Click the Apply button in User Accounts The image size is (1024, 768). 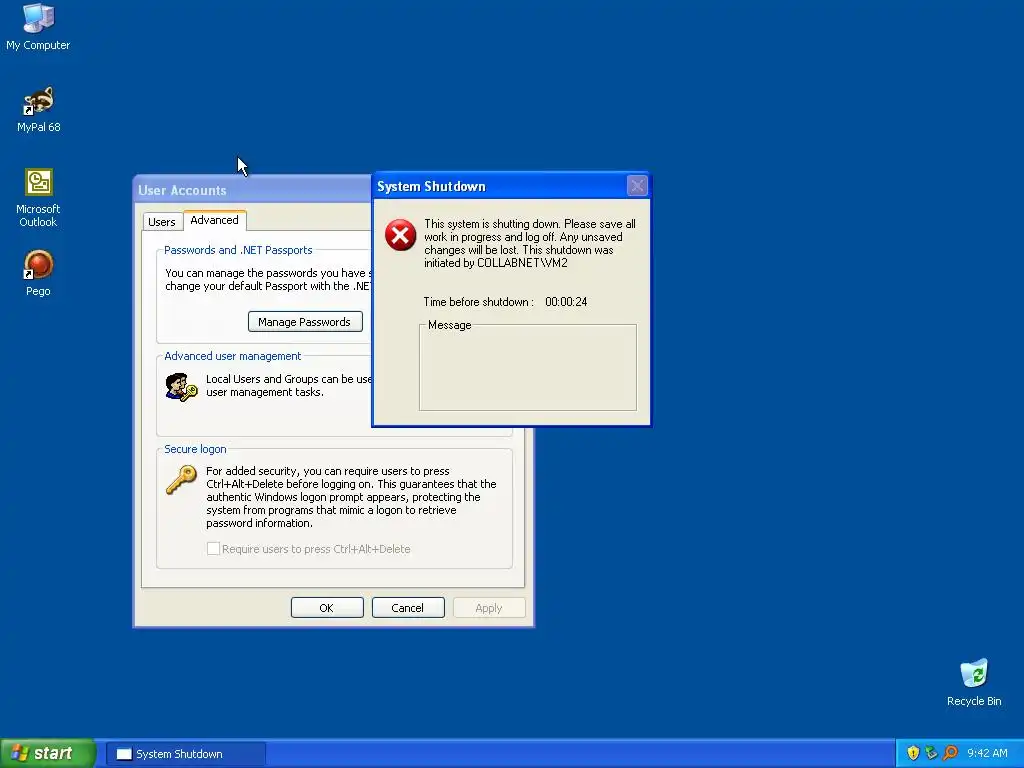pos(488,607)
